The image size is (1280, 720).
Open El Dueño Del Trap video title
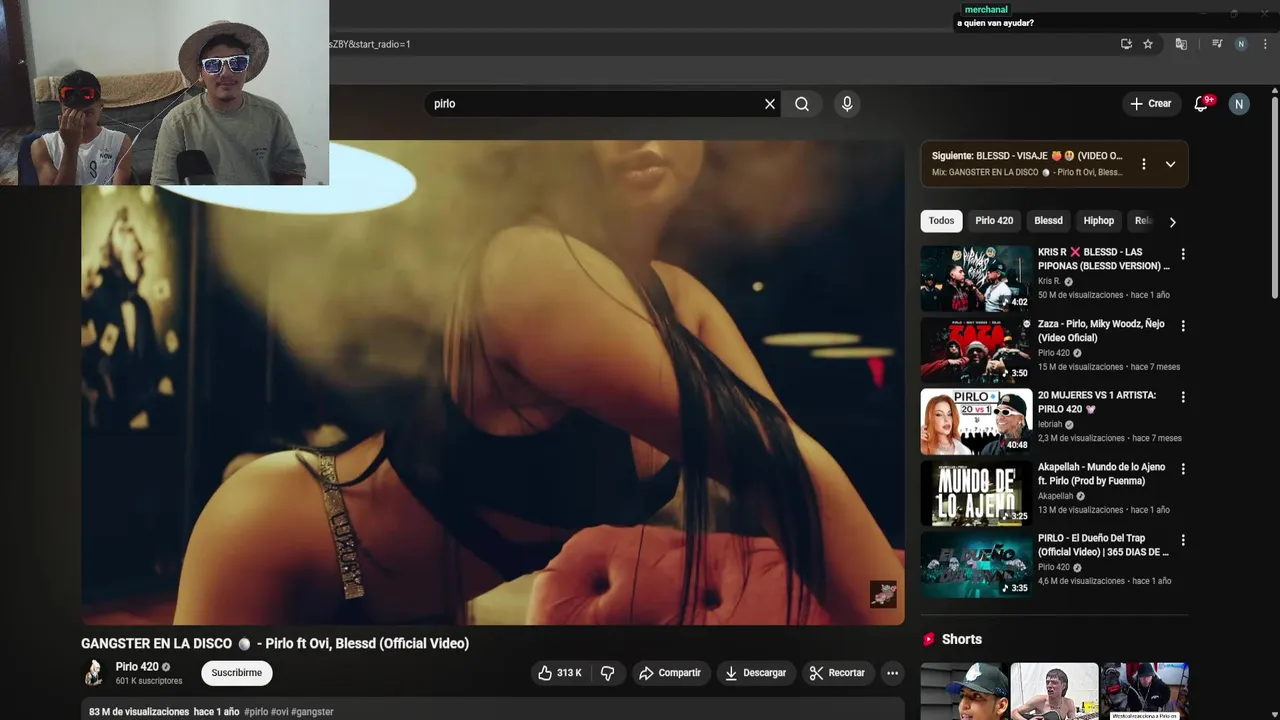point(1103,545)
